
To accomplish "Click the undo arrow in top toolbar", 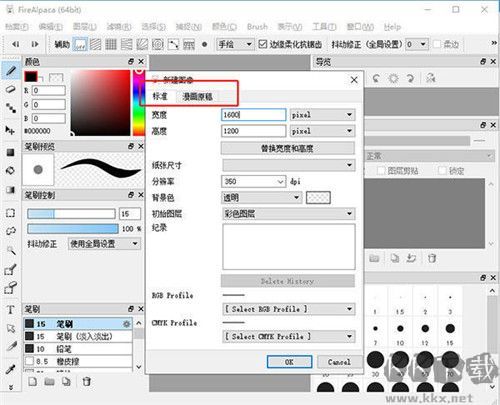I will point(16,44).
